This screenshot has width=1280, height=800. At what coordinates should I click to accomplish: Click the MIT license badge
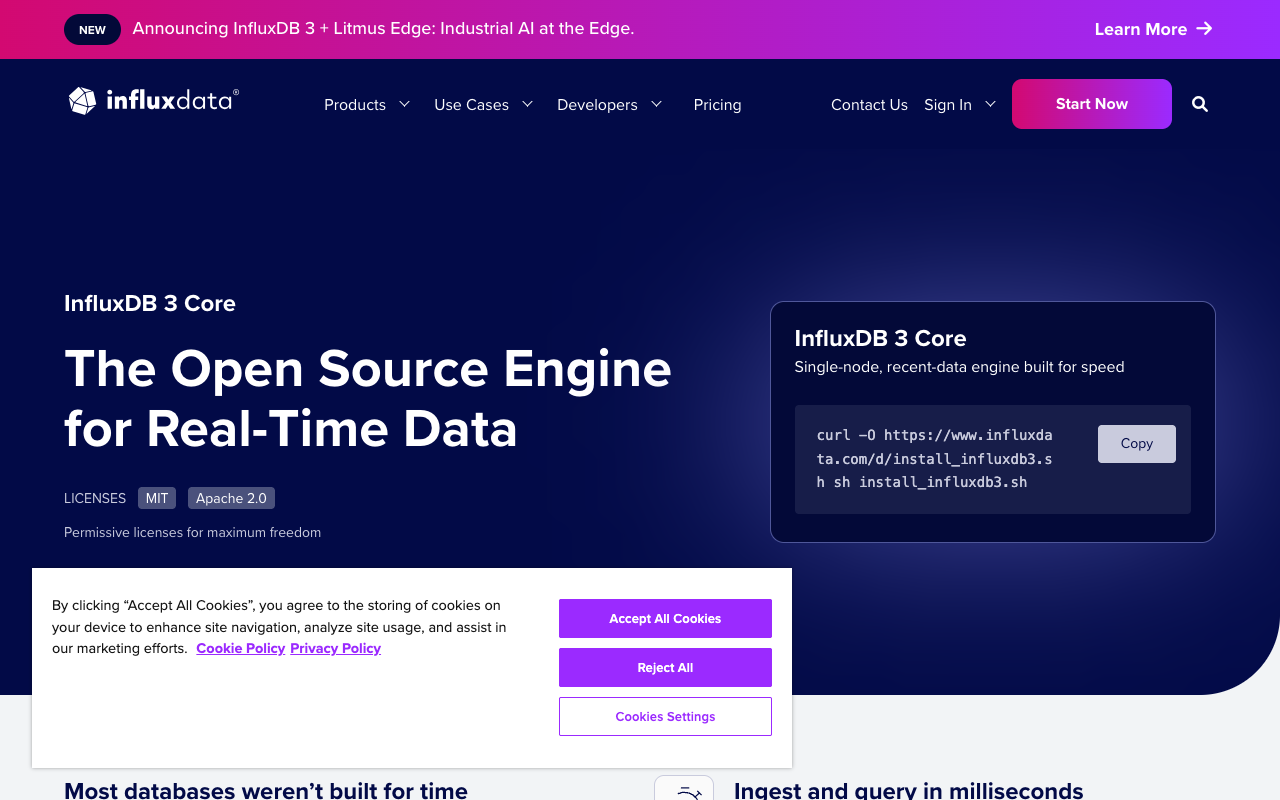click(157, 498)
